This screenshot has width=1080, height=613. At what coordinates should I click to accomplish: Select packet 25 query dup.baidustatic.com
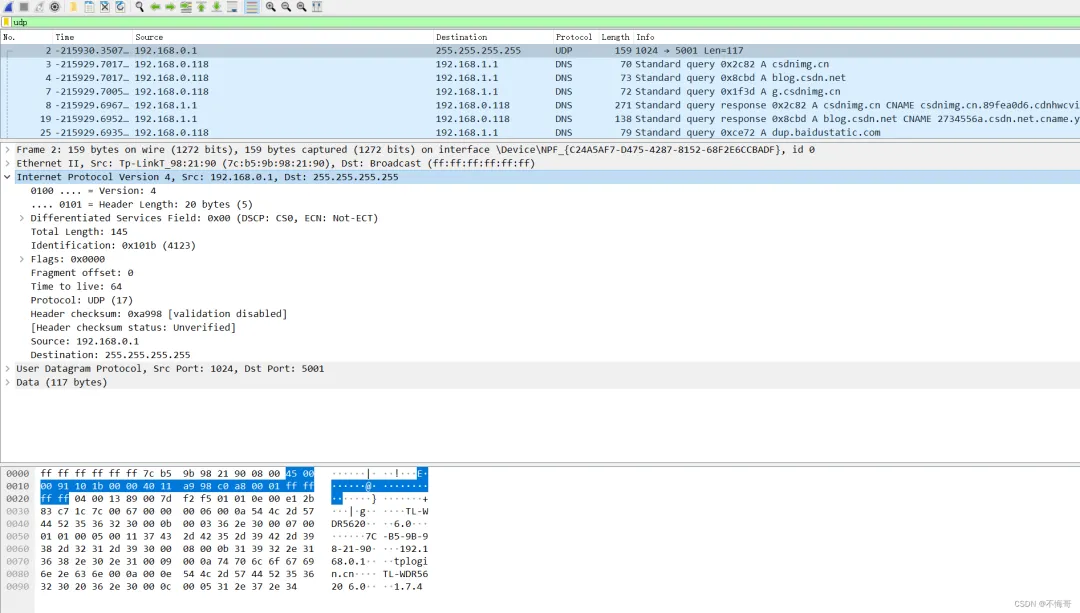540,132
